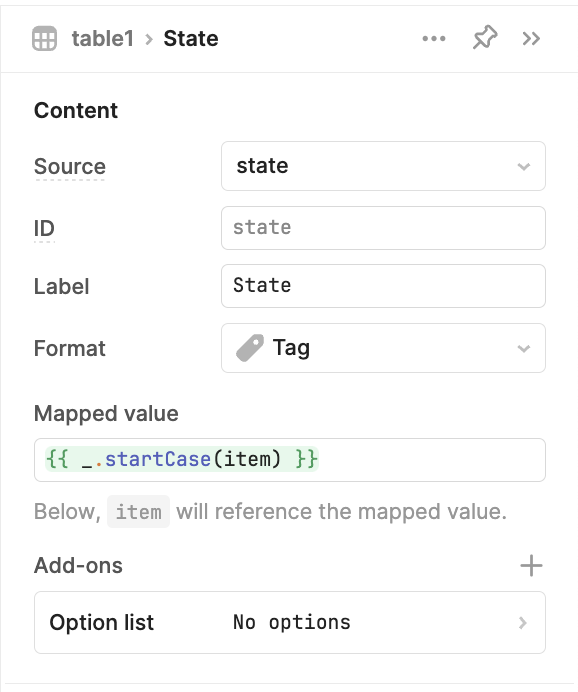The width and height of the screenshot is (578, 692).
Task: Pin the inspector panel with pin icon
Action: pyautogui.click(x=485, y=38)
